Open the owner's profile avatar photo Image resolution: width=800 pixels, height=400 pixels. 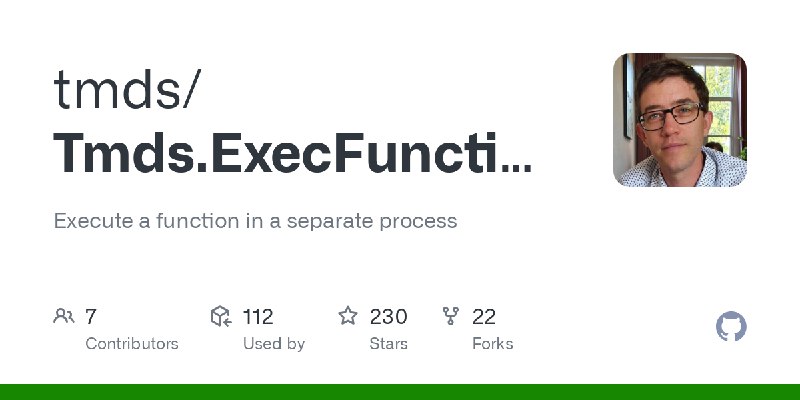pos(680,120)
